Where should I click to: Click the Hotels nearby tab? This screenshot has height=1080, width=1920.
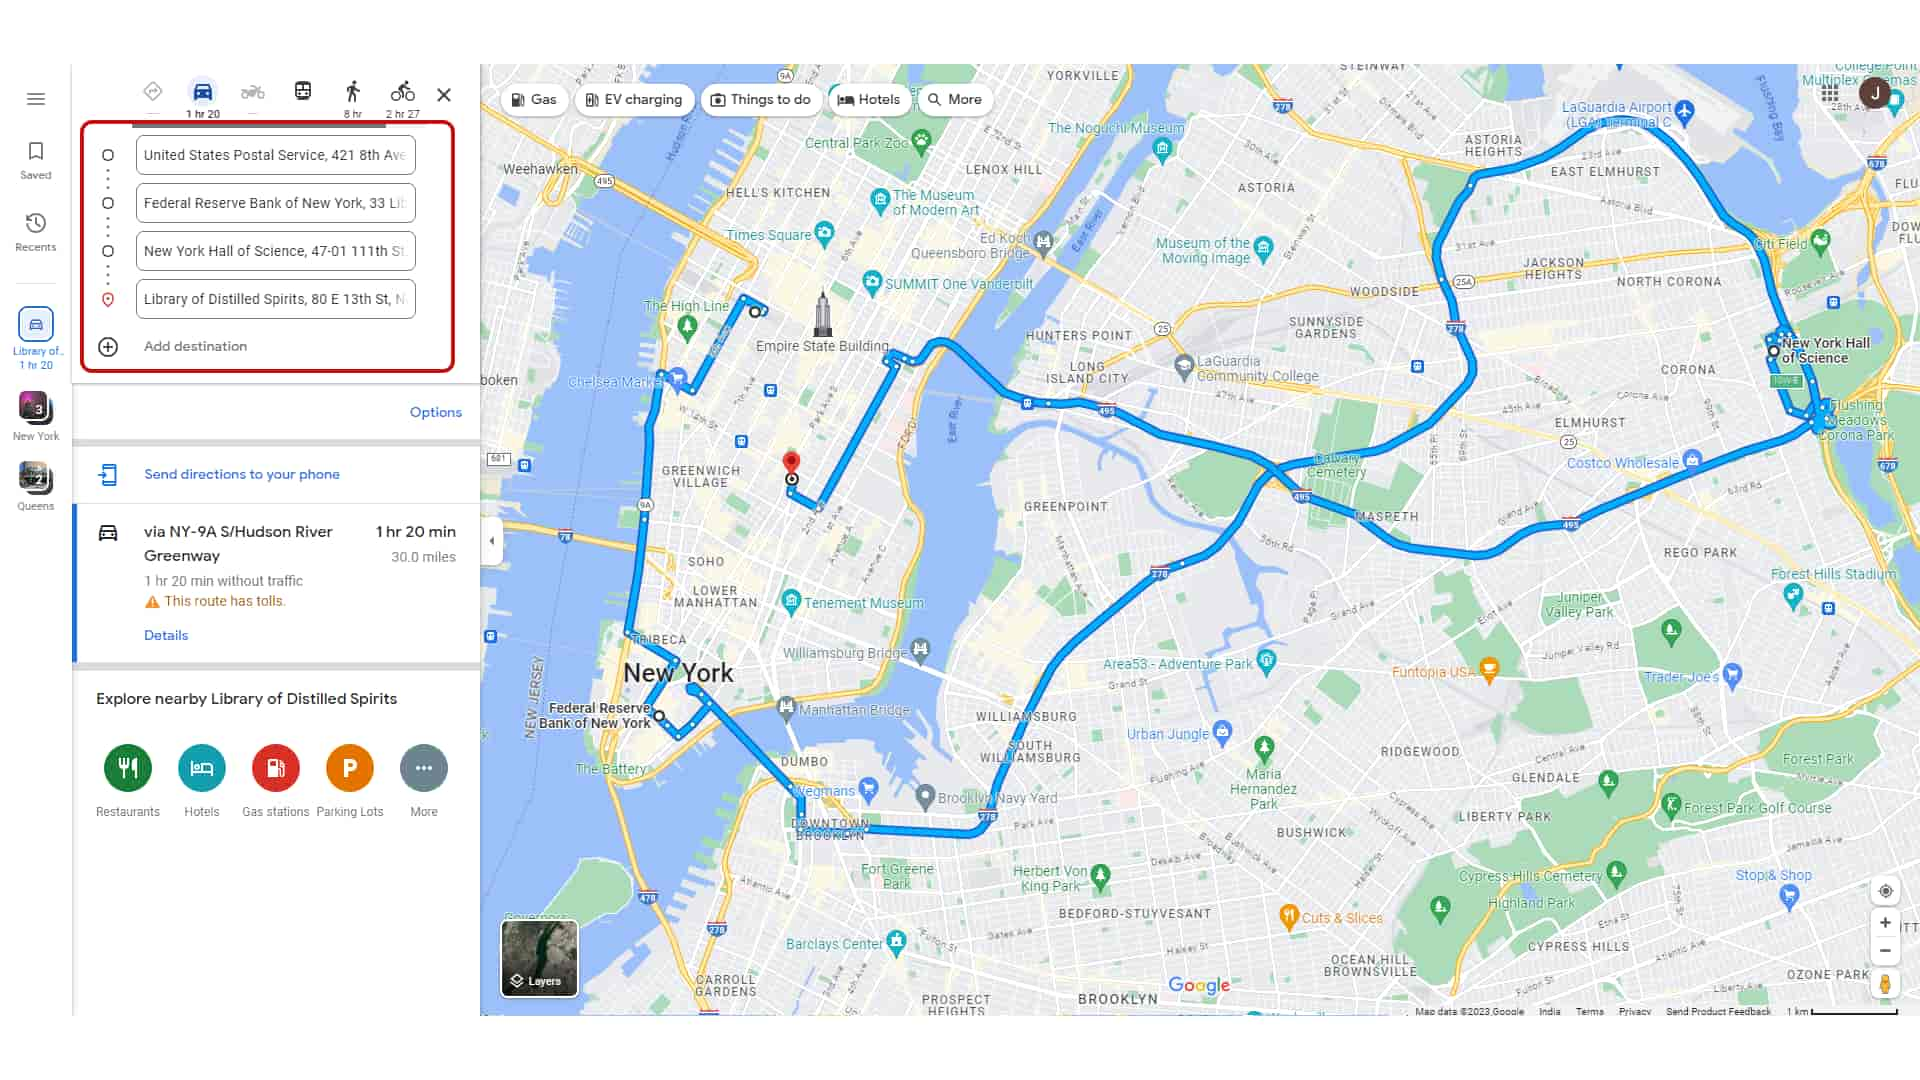202,767
